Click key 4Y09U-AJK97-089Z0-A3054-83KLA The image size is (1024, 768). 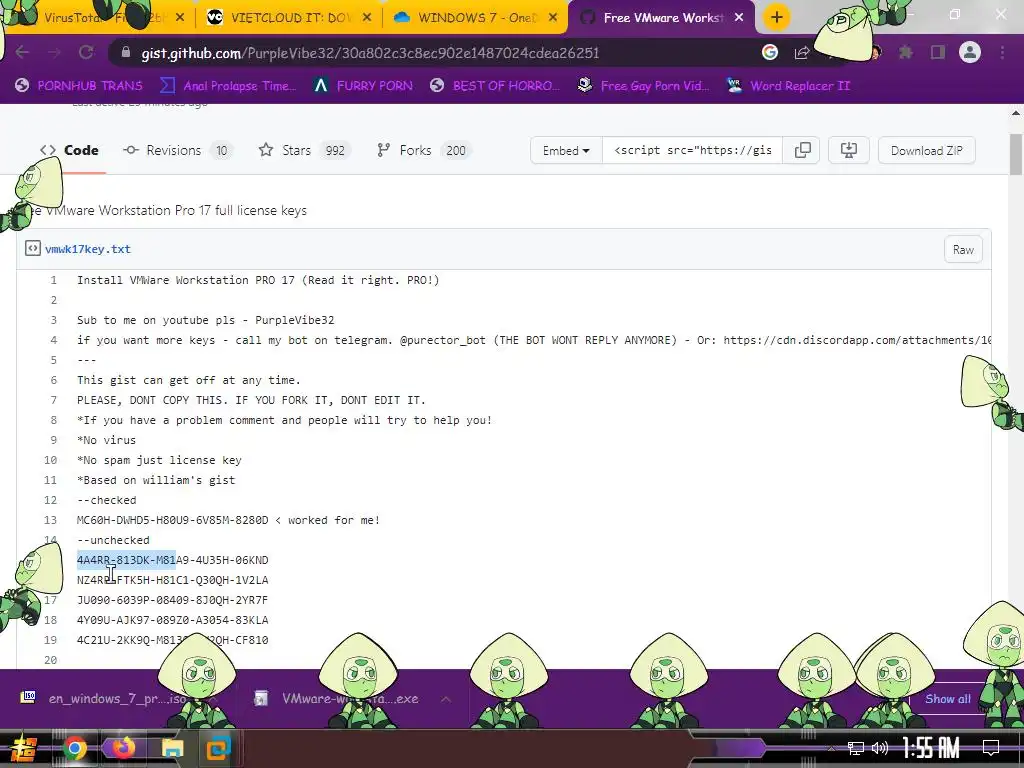(x=172, y=620)
